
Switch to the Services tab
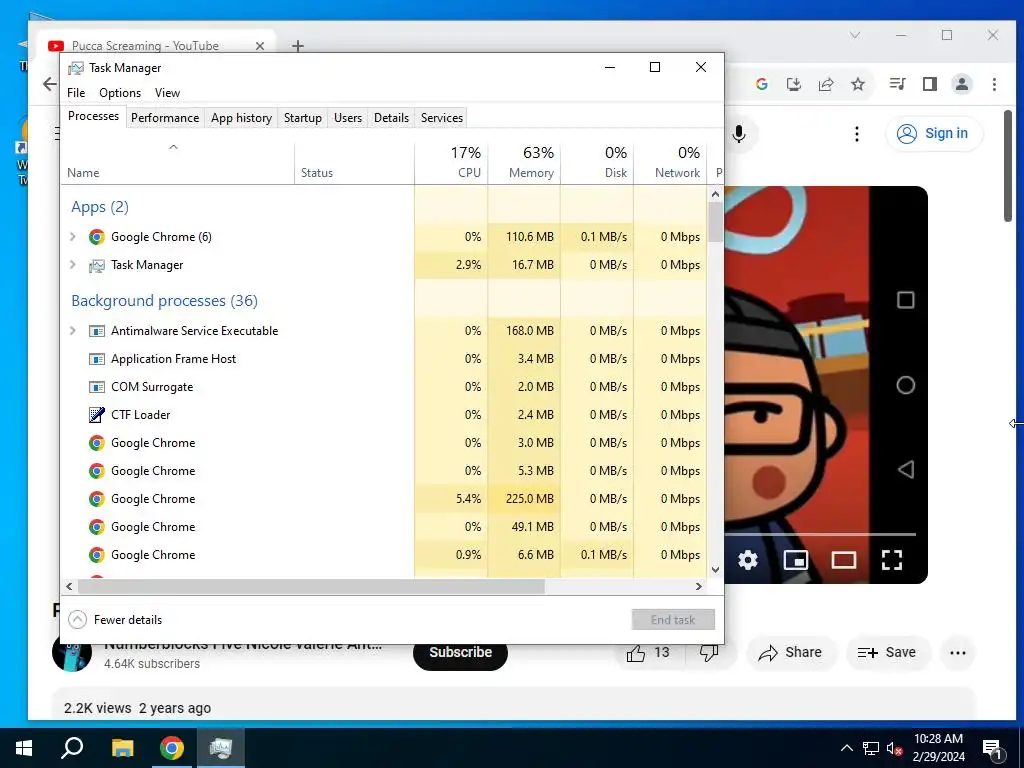pos(441,118)
